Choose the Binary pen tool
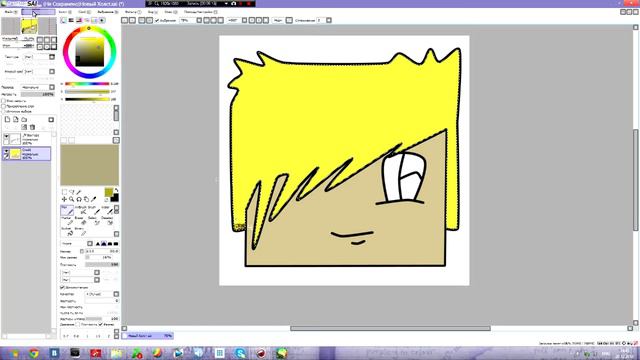The image size is (640, 360). click(x=80, y=231)
